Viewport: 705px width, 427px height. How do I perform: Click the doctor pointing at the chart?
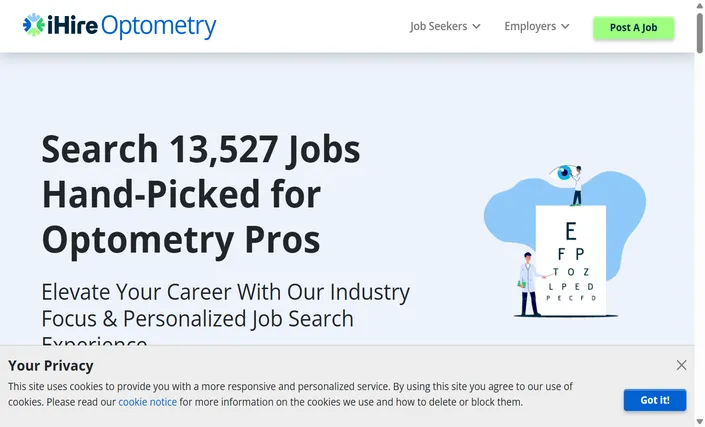(530, 284)
